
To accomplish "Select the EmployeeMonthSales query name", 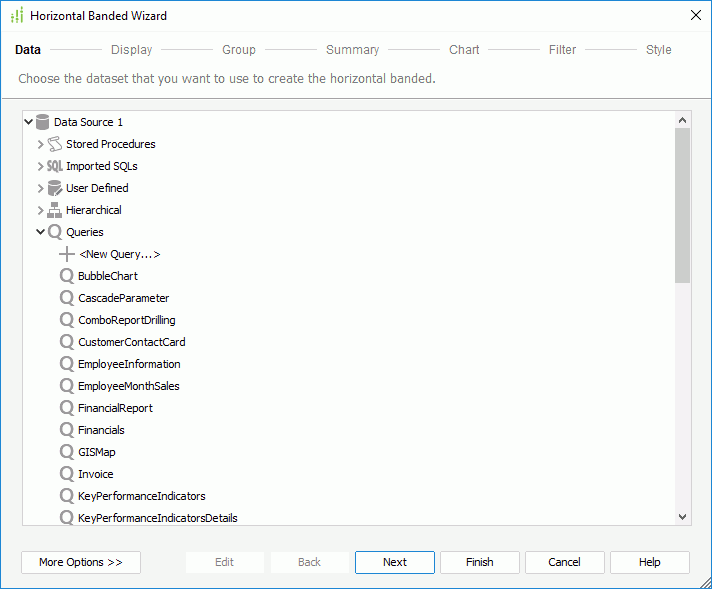I will pyautogui.click(x=129, y=386).
